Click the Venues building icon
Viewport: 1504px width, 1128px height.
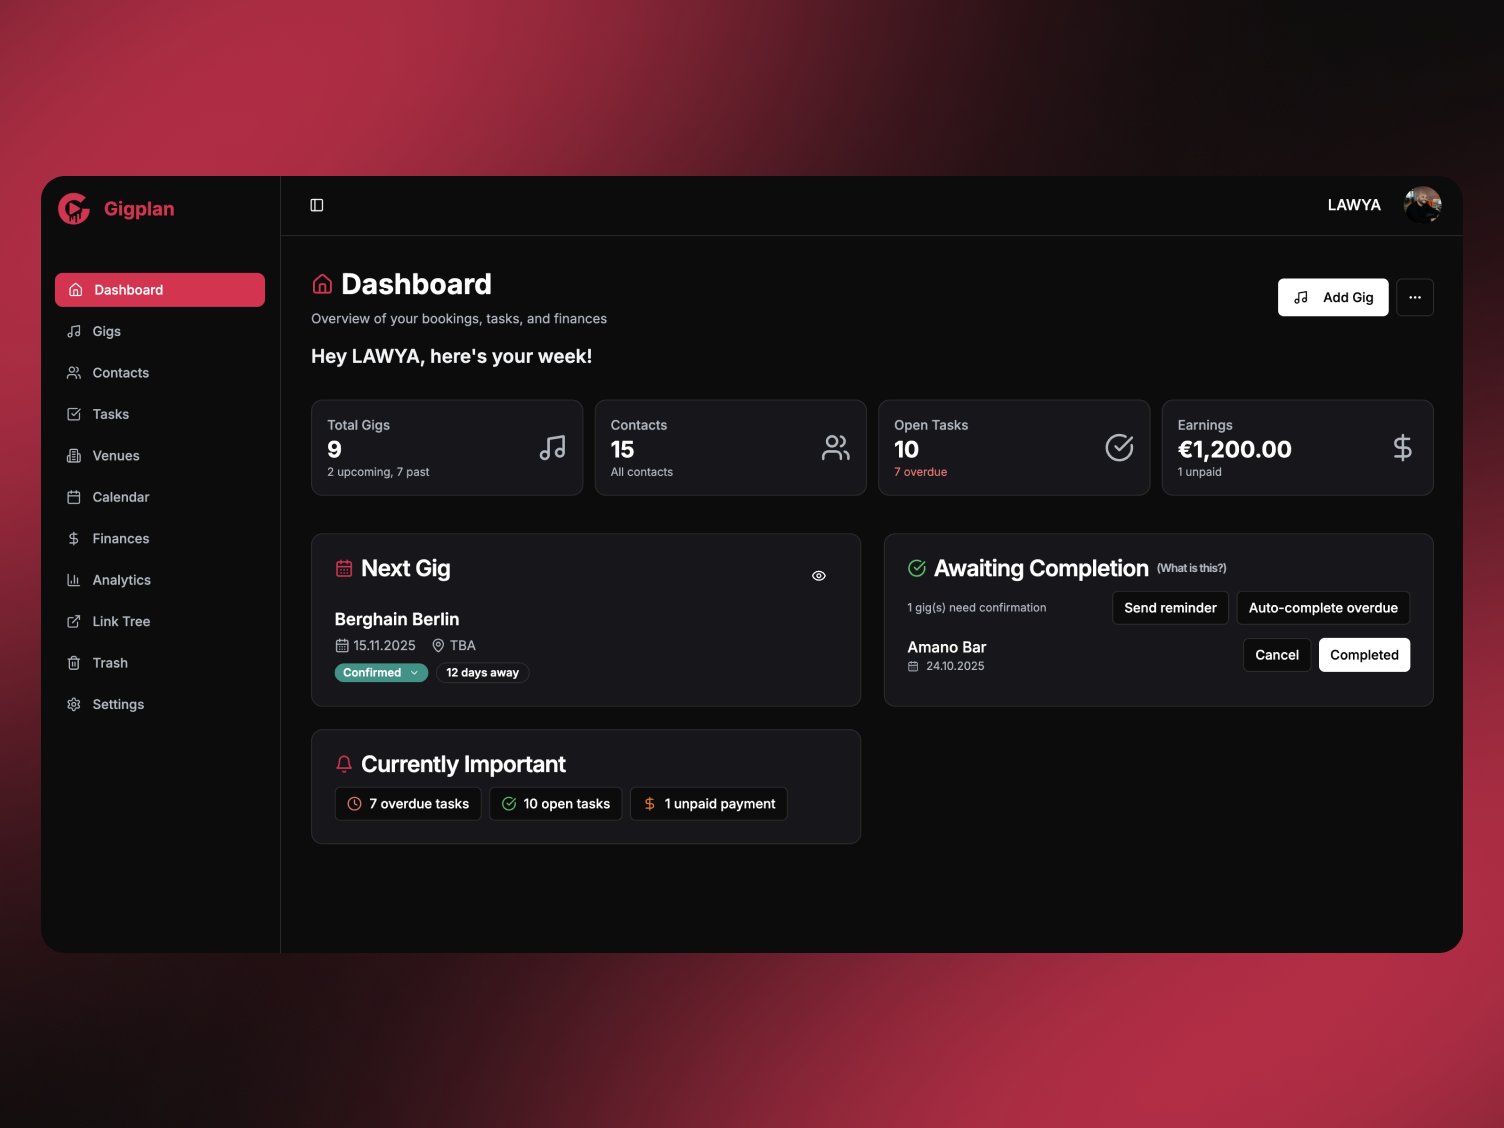point(74,455)
